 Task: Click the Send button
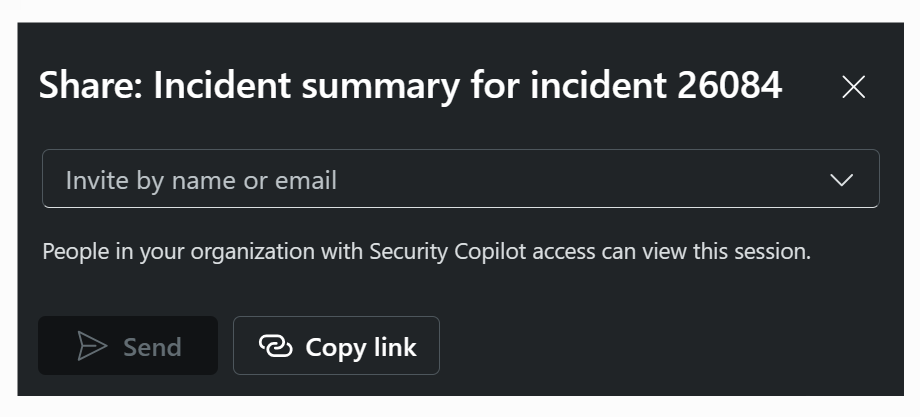tap(128, 345)
